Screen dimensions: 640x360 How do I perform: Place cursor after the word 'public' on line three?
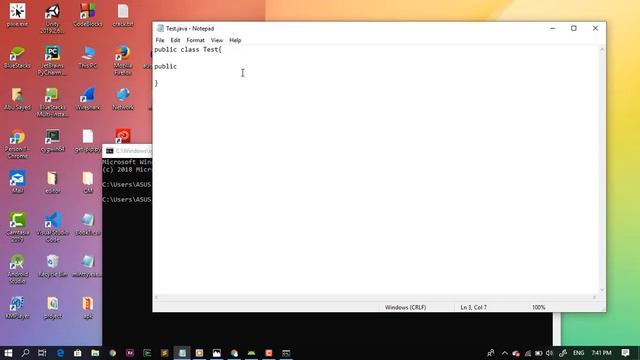click(x=177, y=66)
